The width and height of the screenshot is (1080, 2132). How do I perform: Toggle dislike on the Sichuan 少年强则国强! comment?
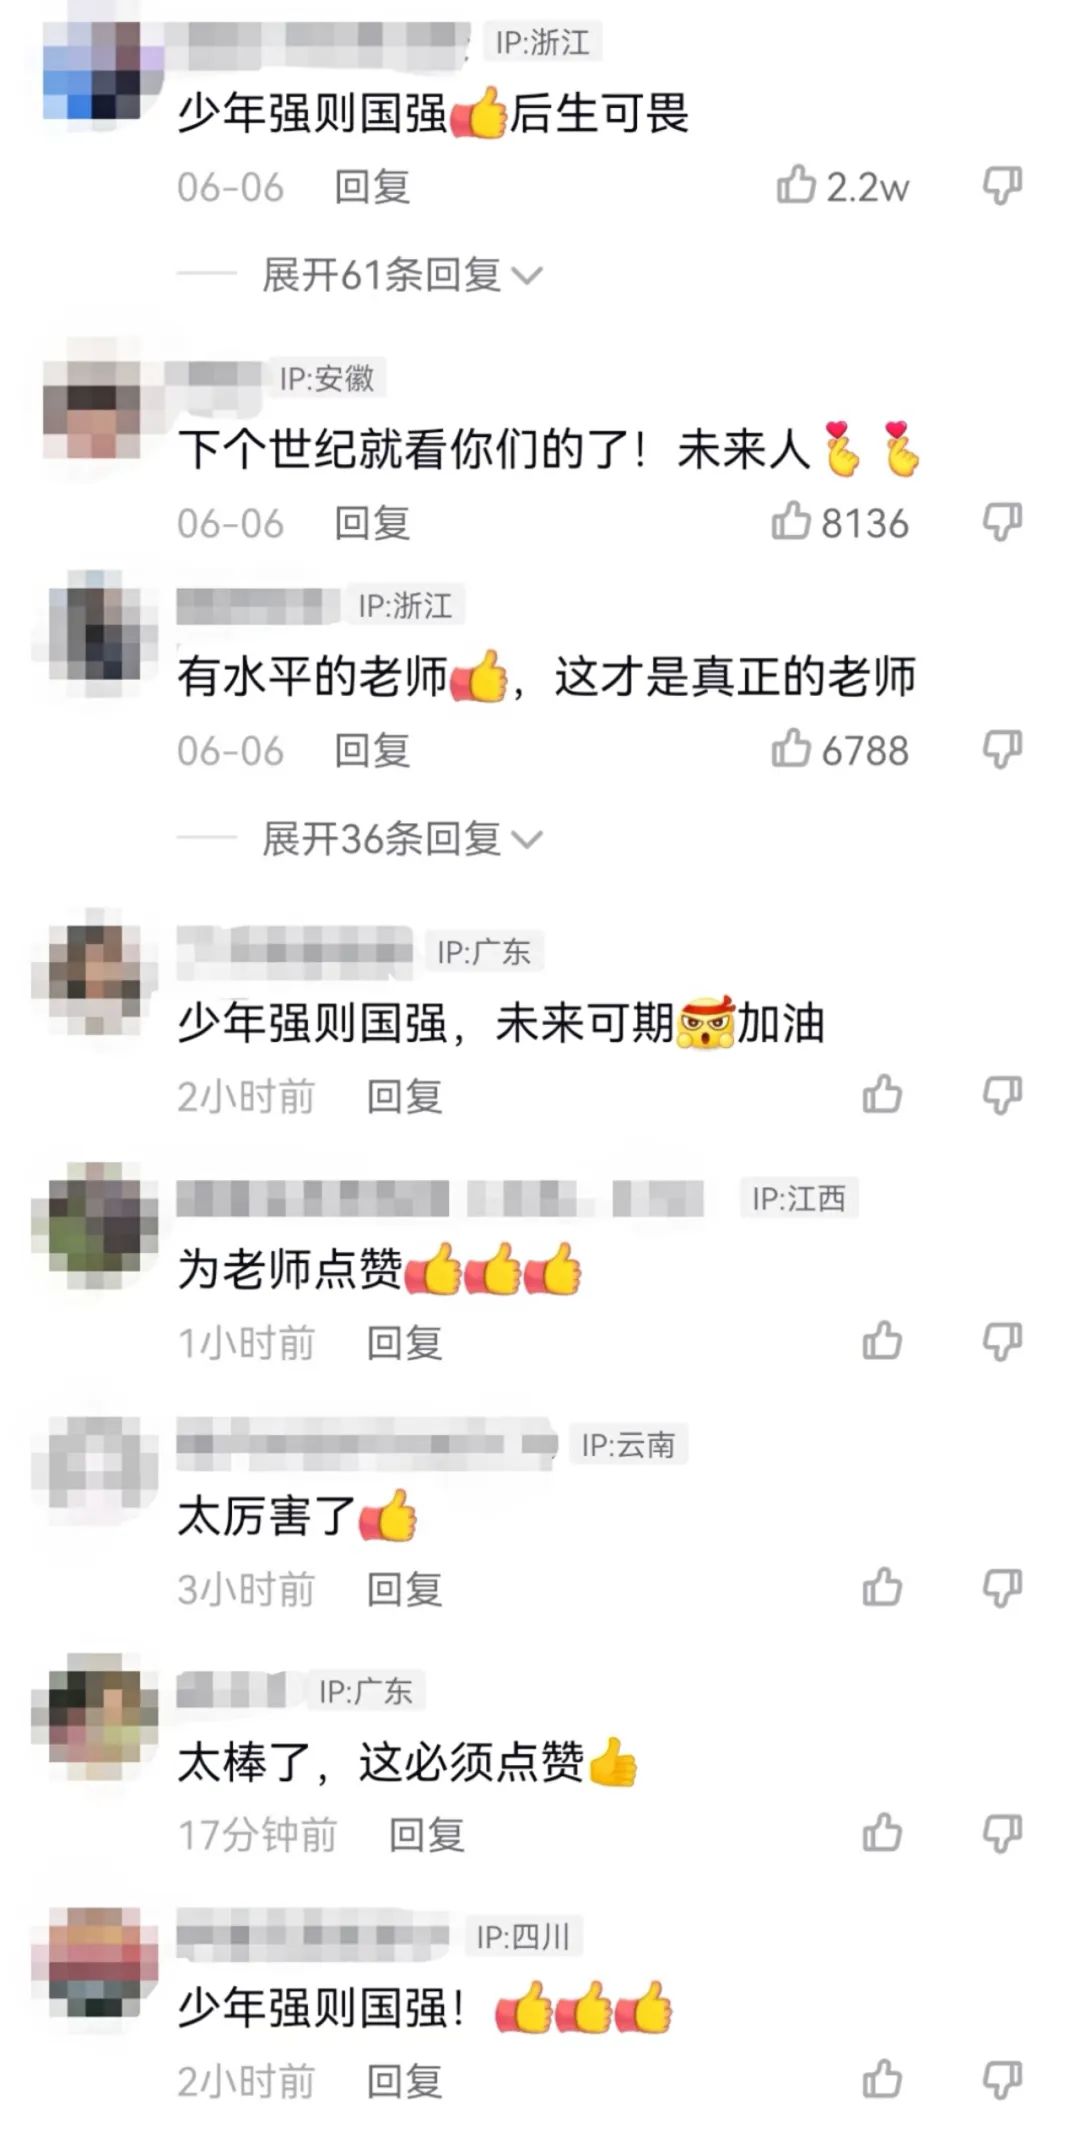coord(1002,2081)
